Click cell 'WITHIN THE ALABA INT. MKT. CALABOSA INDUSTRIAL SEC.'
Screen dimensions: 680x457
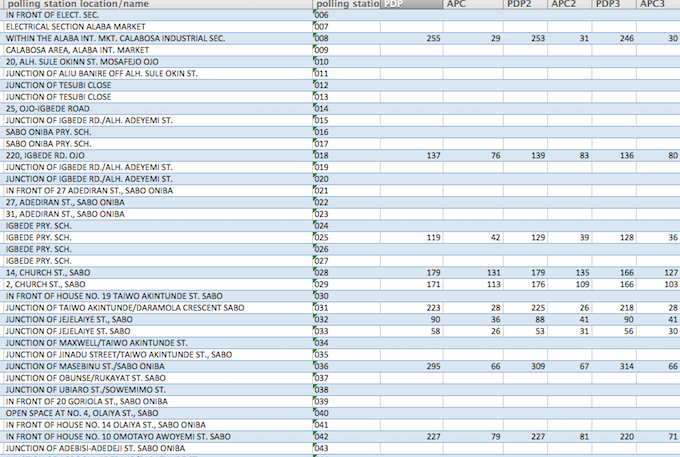pyautogui.click(x=156, y=38)
